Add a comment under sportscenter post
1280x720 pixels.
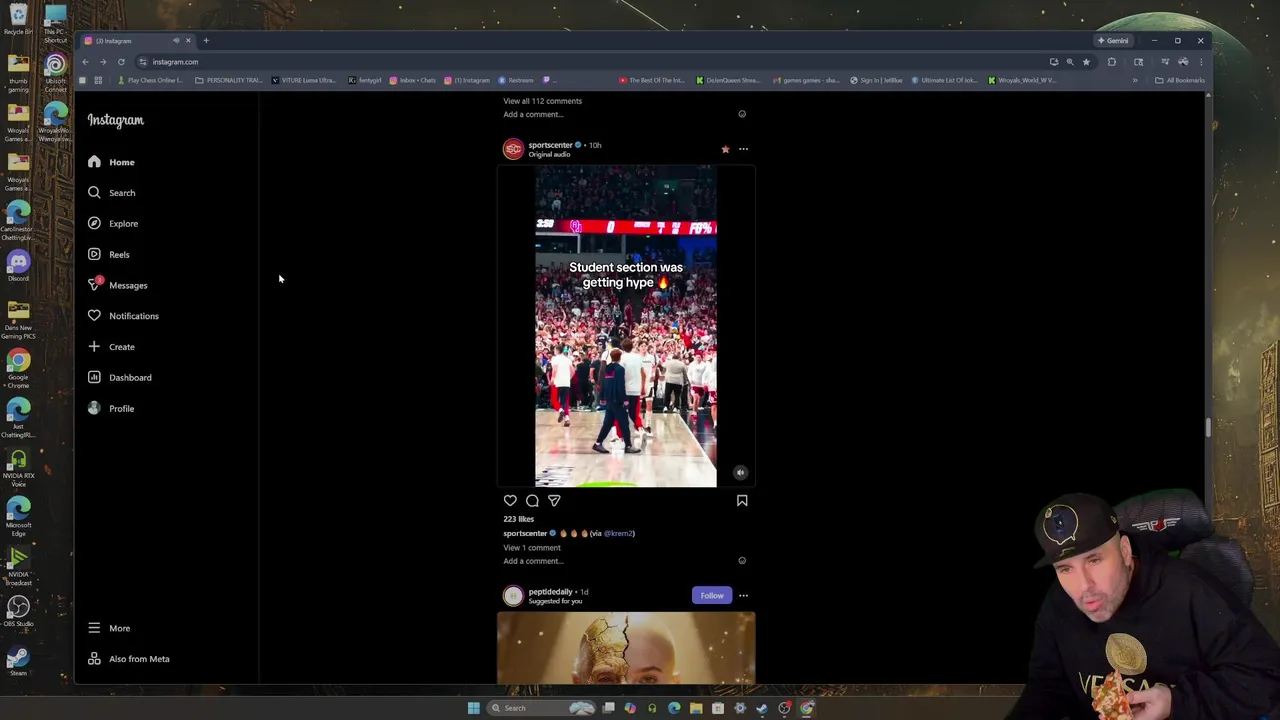click(533, 561)
